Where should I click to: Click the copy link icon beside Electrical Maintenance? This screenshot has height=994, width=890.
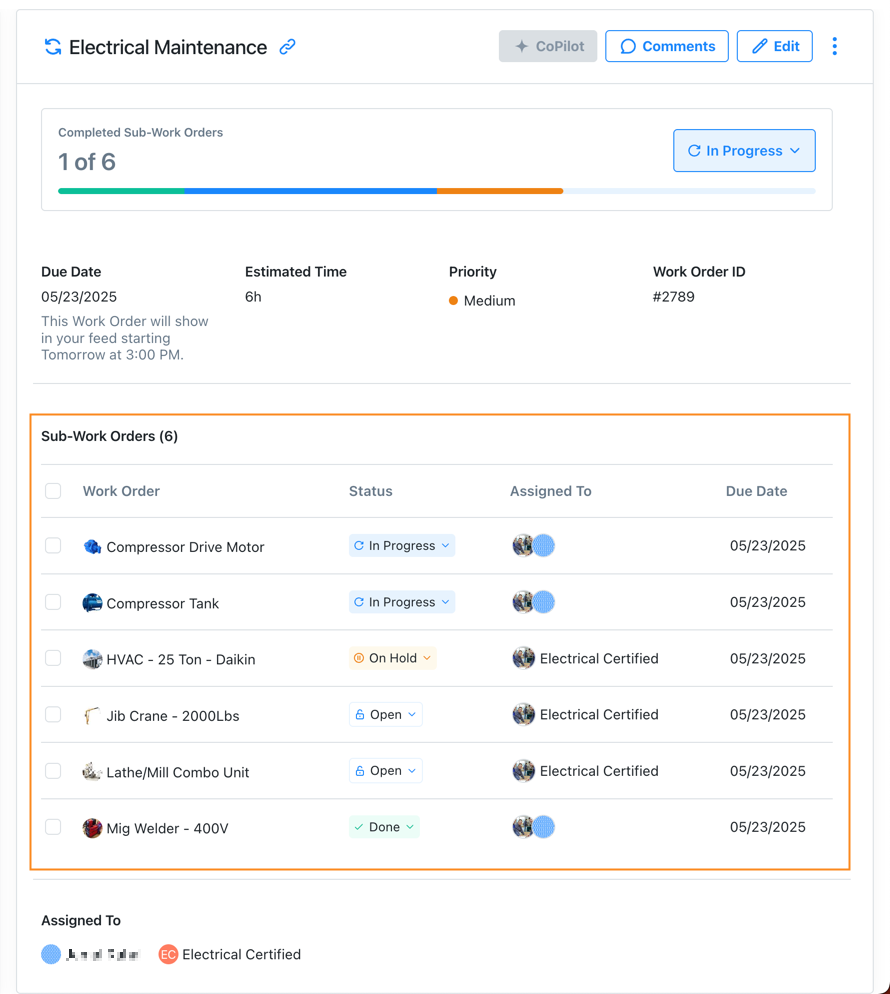coord(287,47)
